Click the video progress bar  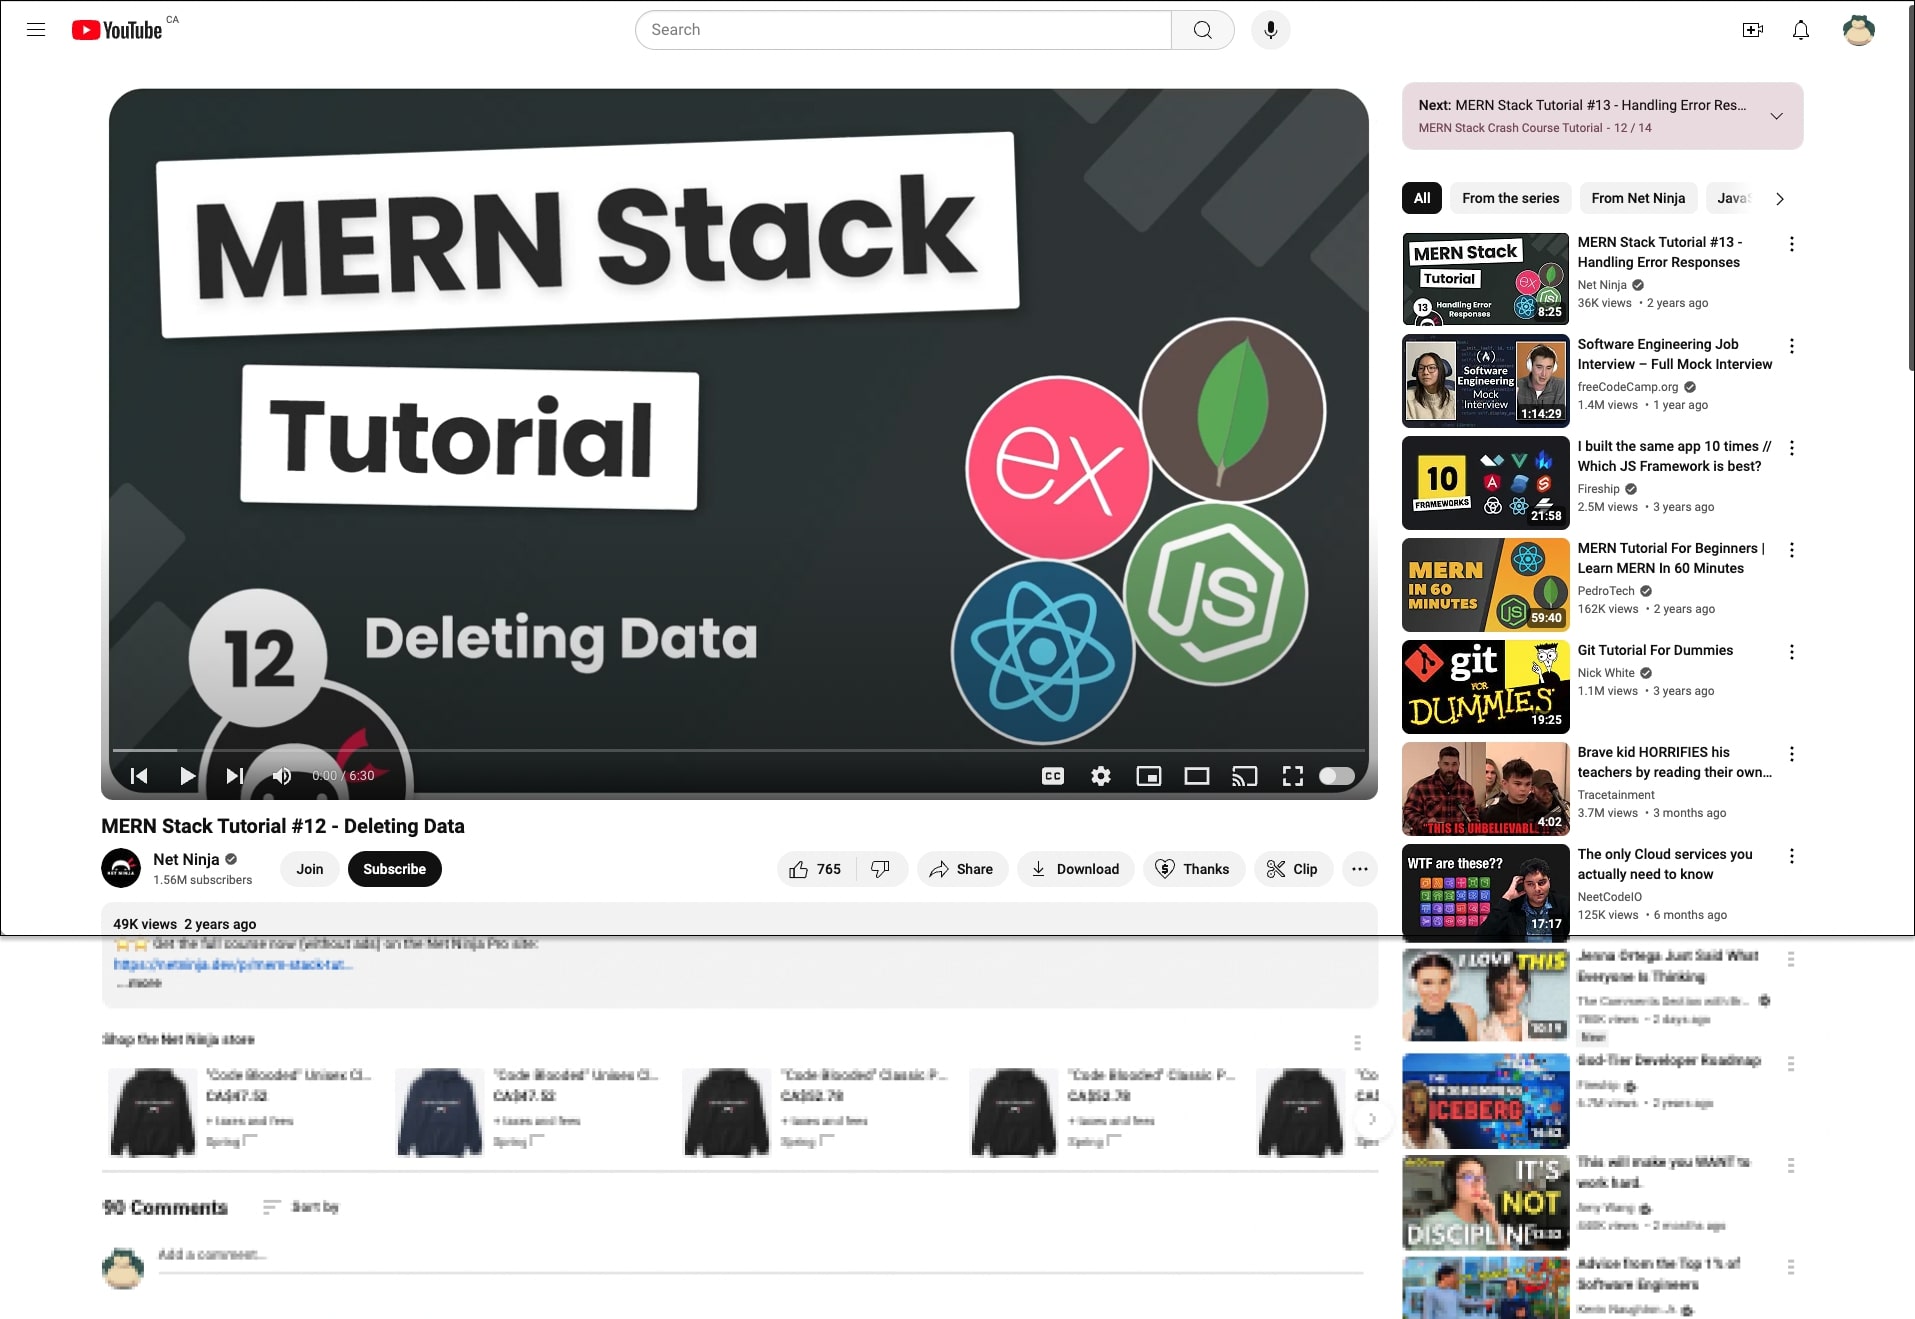(x=738, y=750)
